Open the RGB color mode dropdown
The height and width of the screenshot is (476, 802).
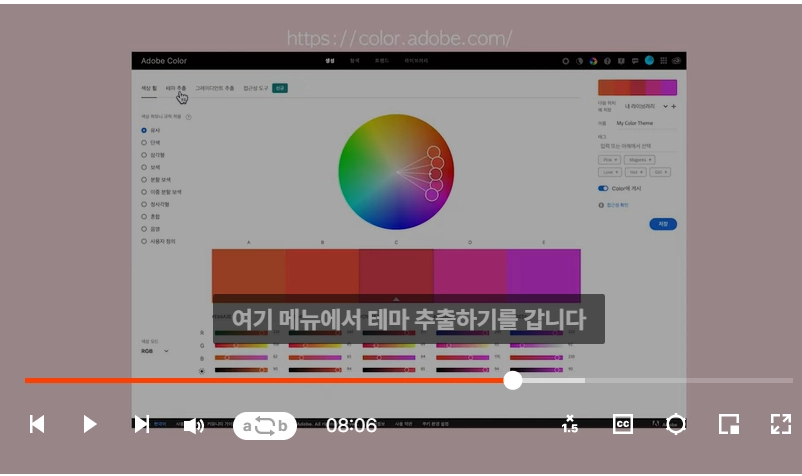pyautogui.click(x=154, y=351)
